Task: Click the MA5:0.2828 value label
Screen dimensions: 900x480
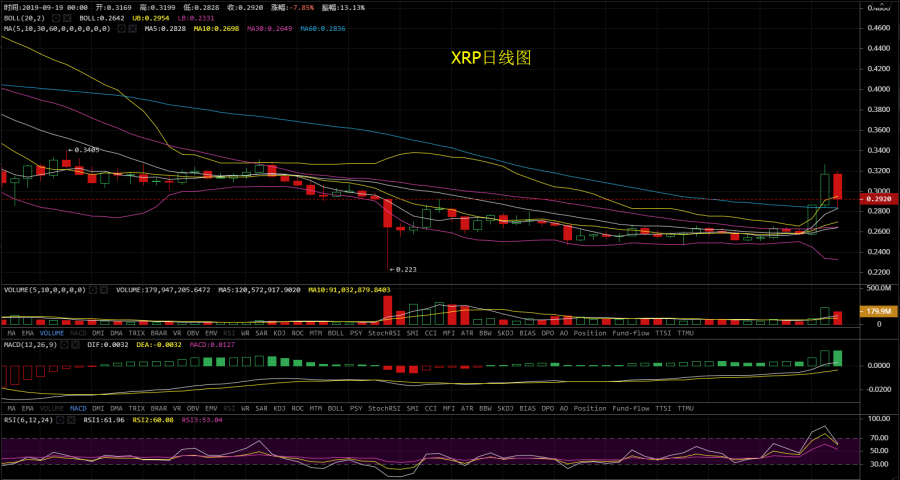Action: 165,28
